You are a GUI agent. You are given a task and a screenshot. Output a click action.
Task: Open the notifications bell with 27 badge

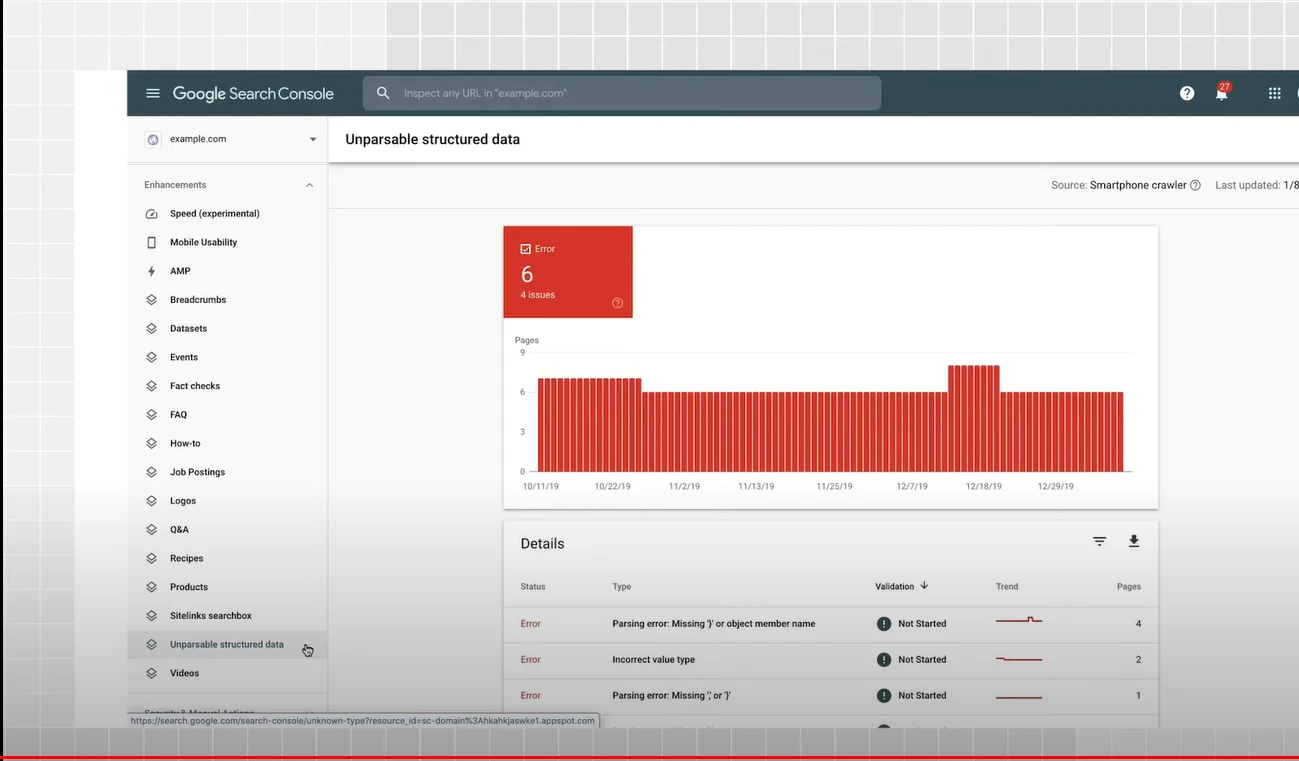pos(1222,92)
